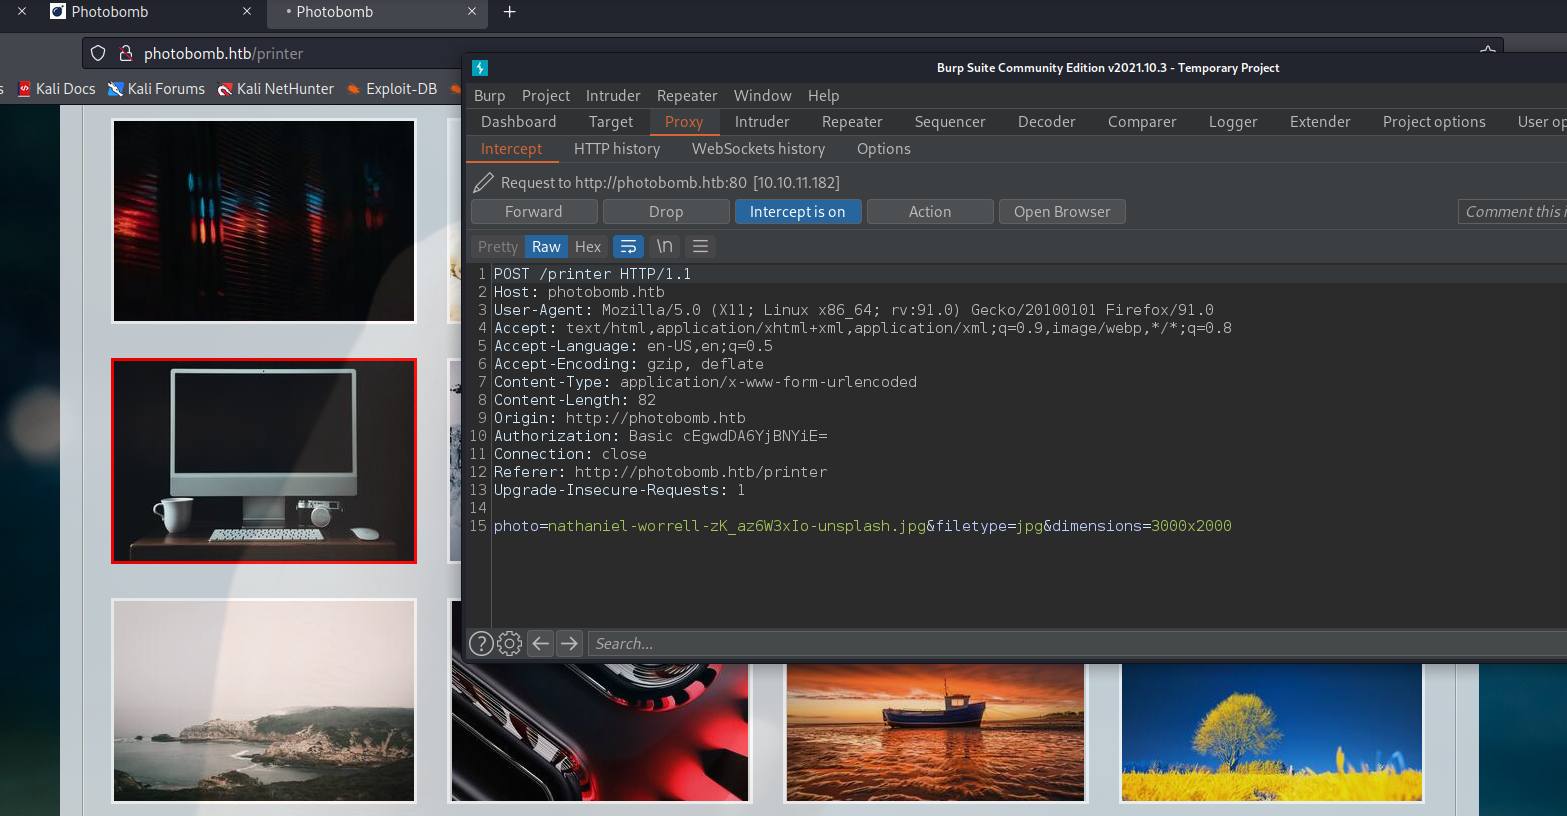The image size is (1567, 816).
Task: Open the hamburger message editor menu
Action: (701, 247)
